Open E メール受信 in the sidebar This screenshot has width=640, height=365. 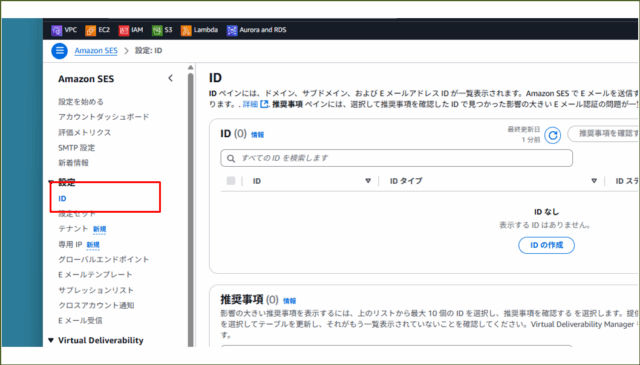pos(80,321)
